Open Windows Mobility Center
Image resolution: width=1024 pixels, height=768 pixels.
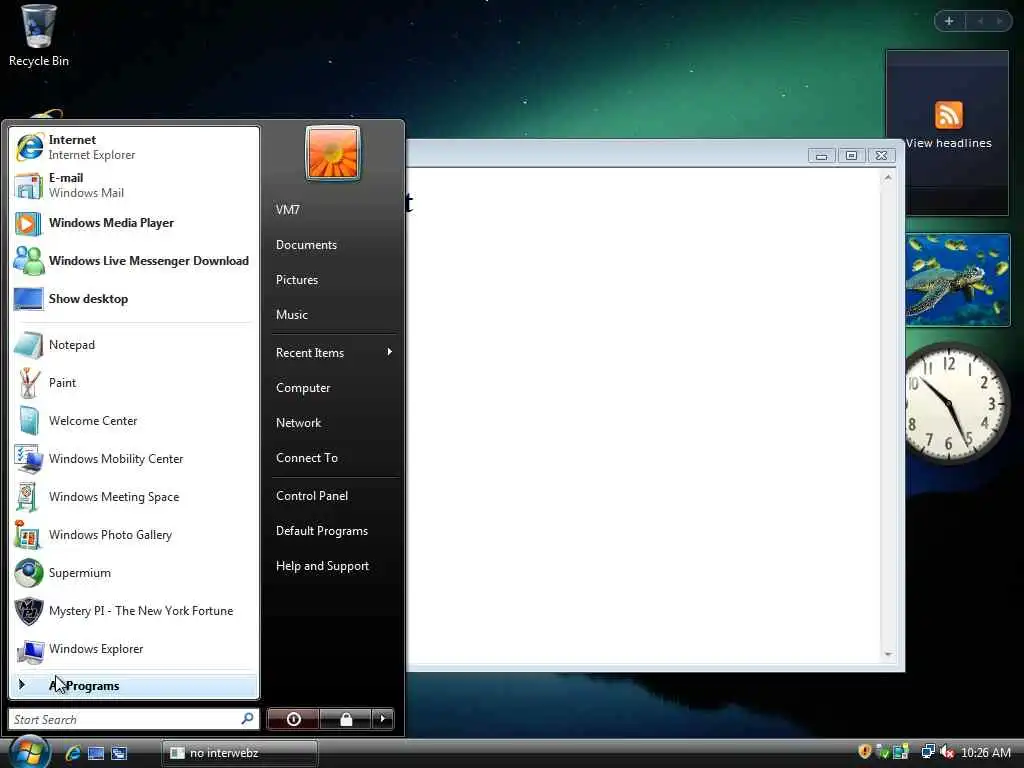[x=134, y=458]
